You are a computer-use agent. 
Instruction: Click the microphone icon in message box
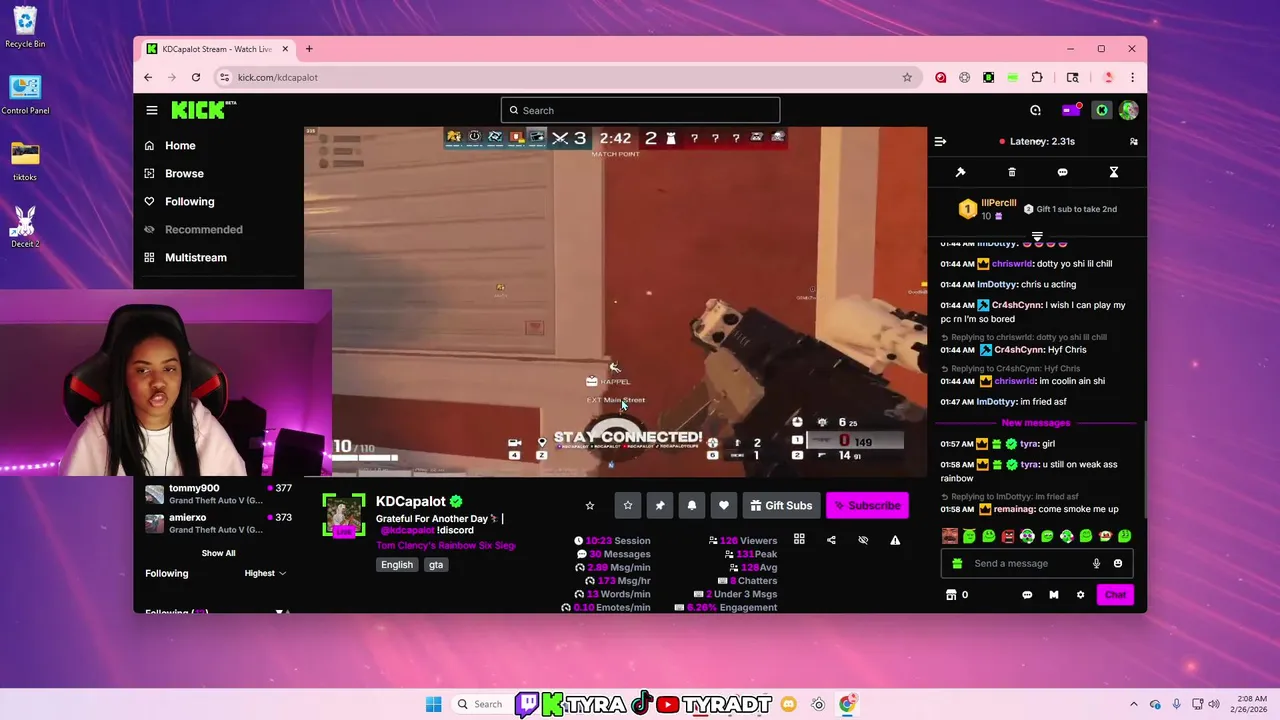pos(1096,563)
